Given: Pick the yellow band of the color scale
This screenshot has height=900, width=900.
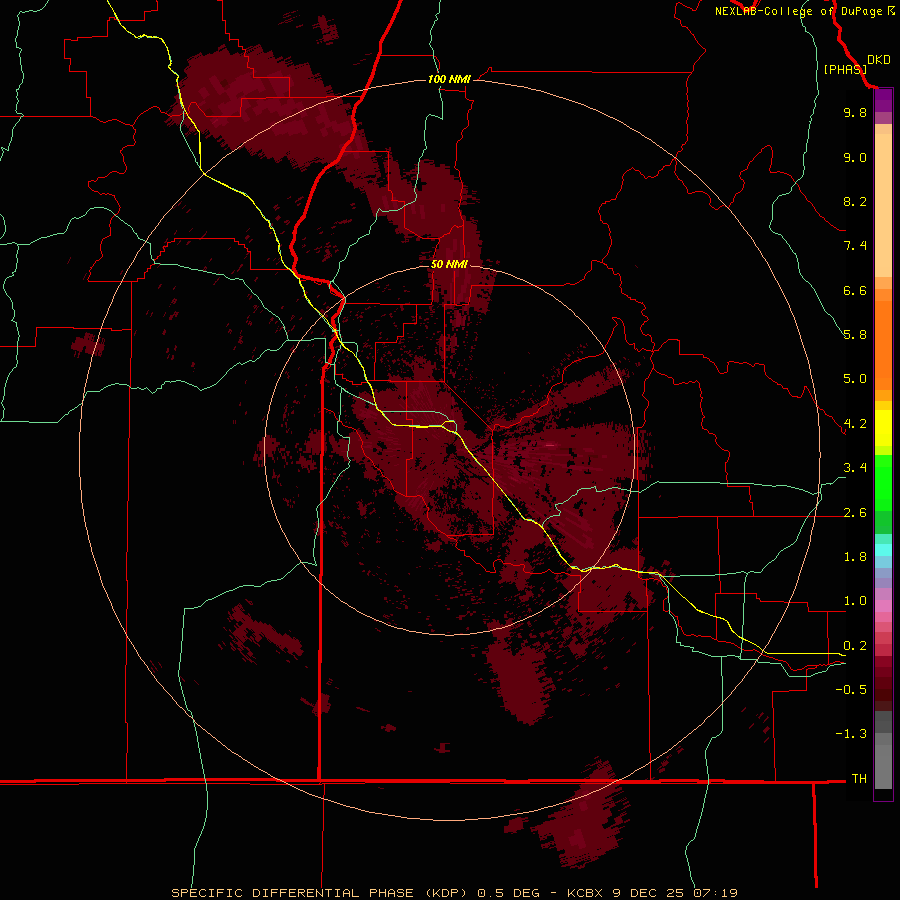Looking at the screenshot, I should [x=883, y=428].
